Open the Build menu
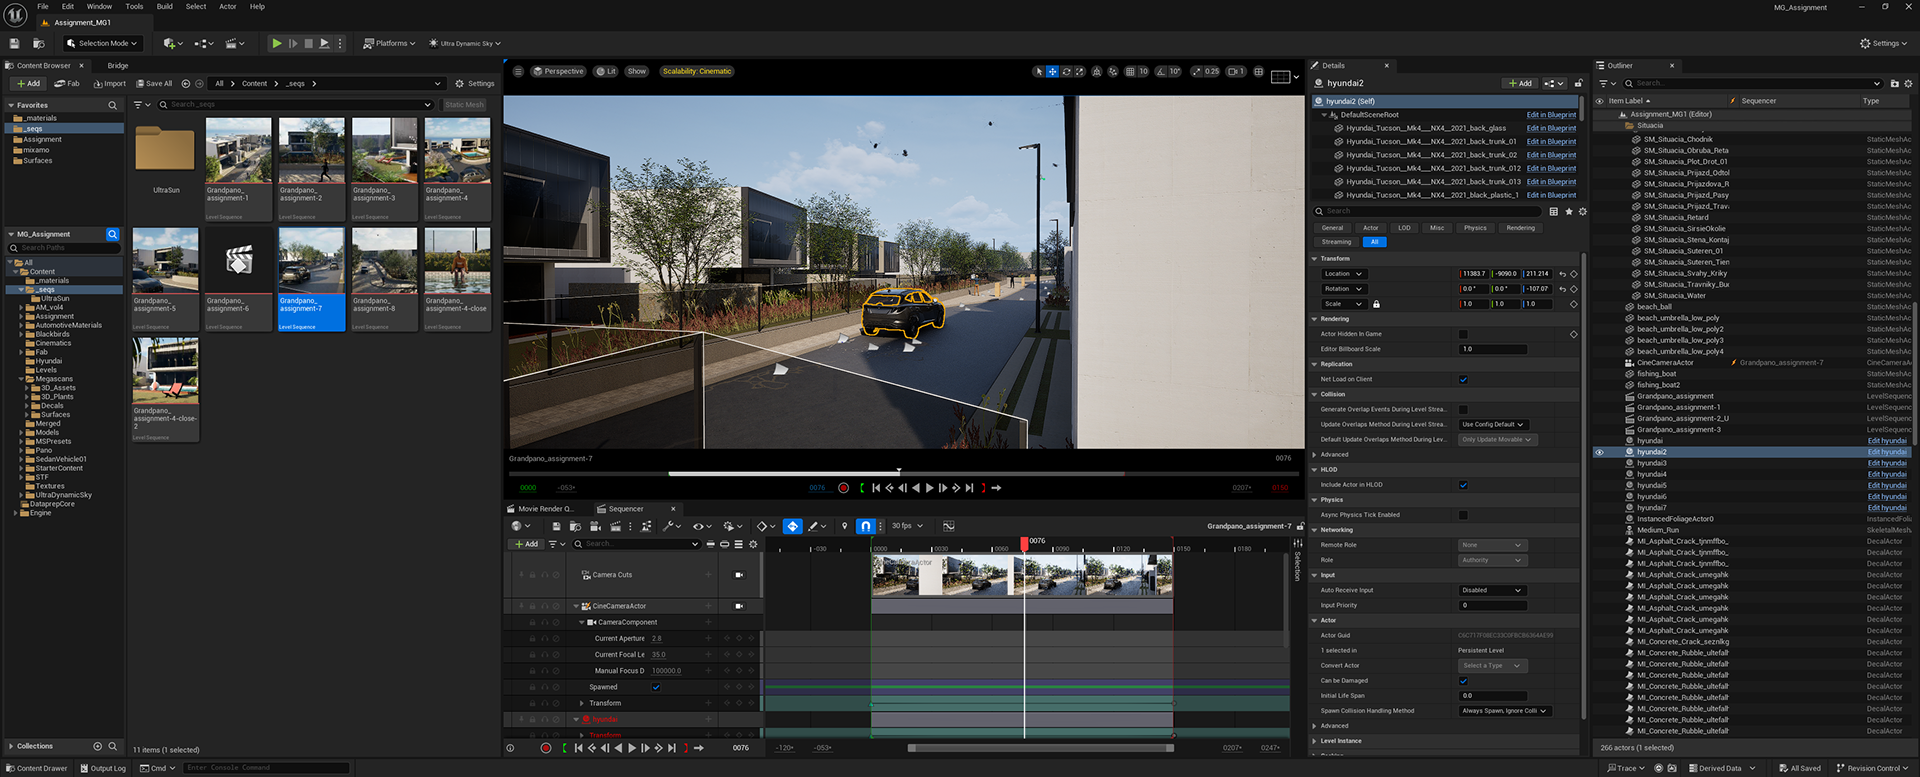This screenshot has width=1920, height=777. pyautogui.click(x=165, y=7)
